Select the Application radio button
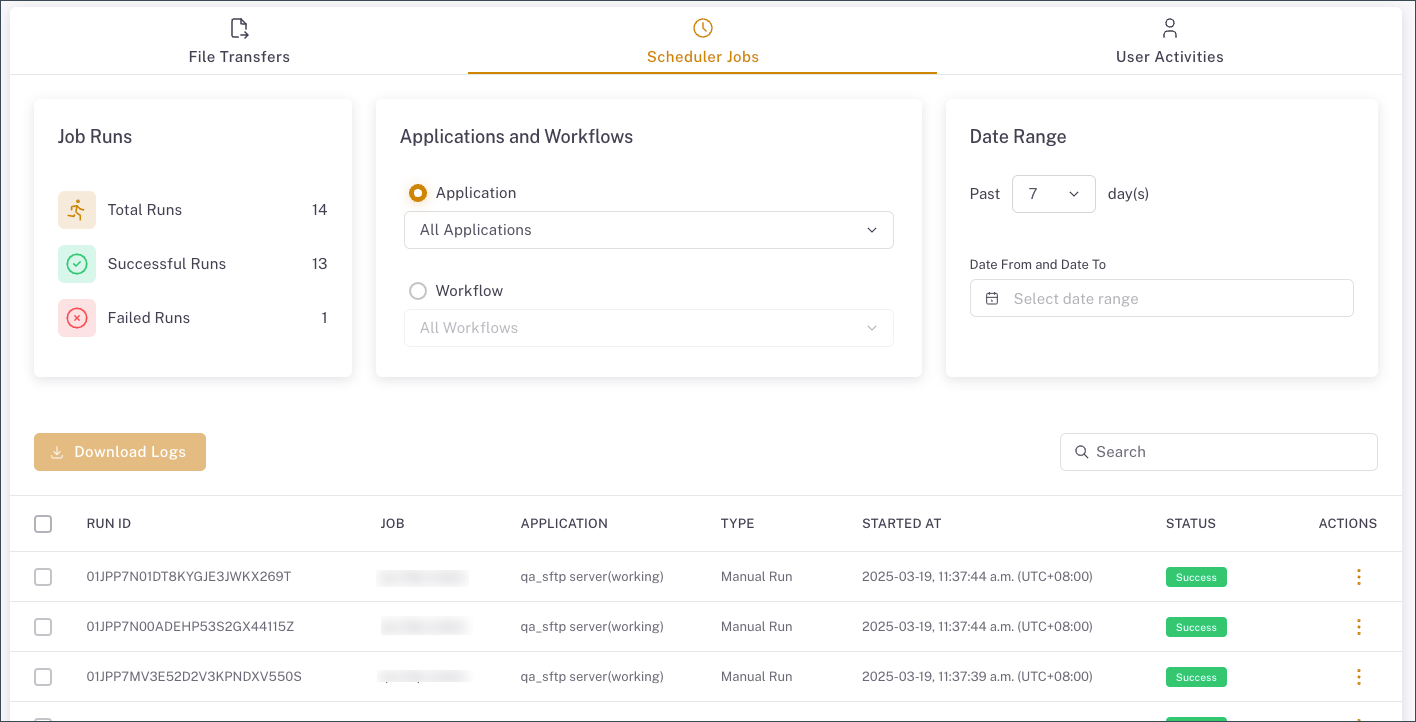Screen dimensions: 1416x722 pos(418,193)
